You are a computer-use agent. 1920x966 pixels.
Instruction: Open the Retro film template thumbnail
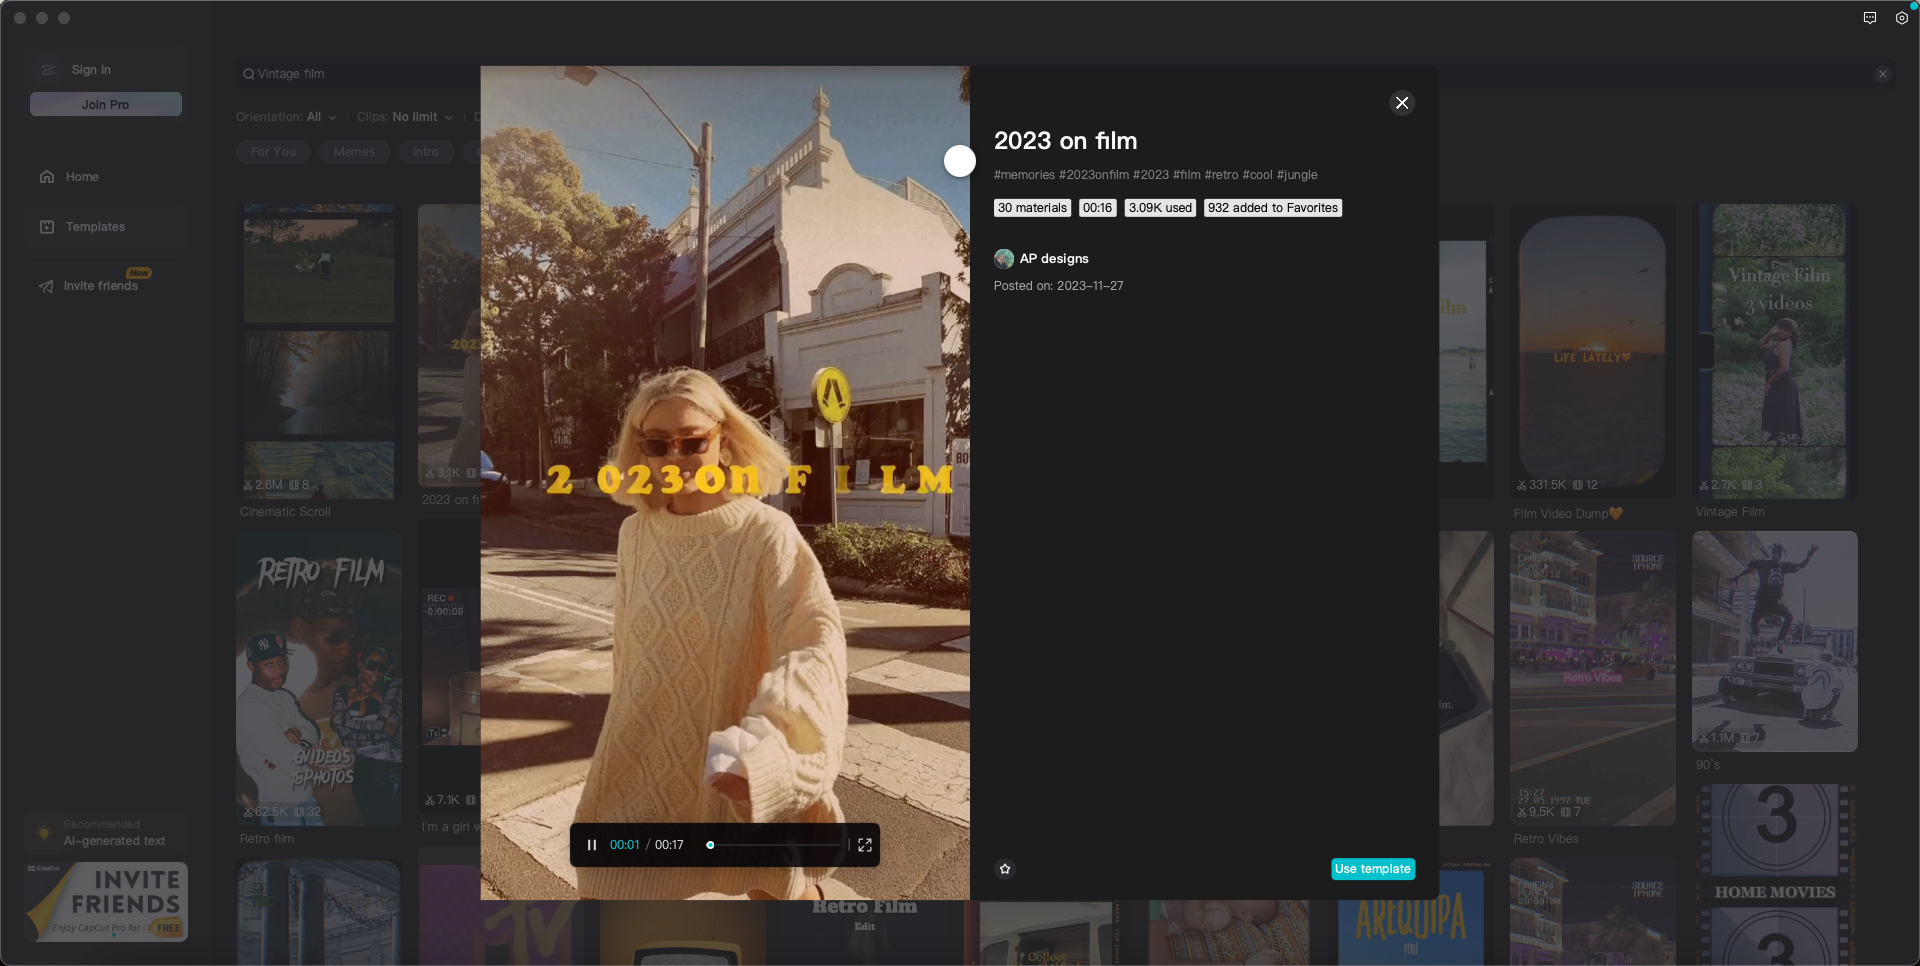click(319, 679)
